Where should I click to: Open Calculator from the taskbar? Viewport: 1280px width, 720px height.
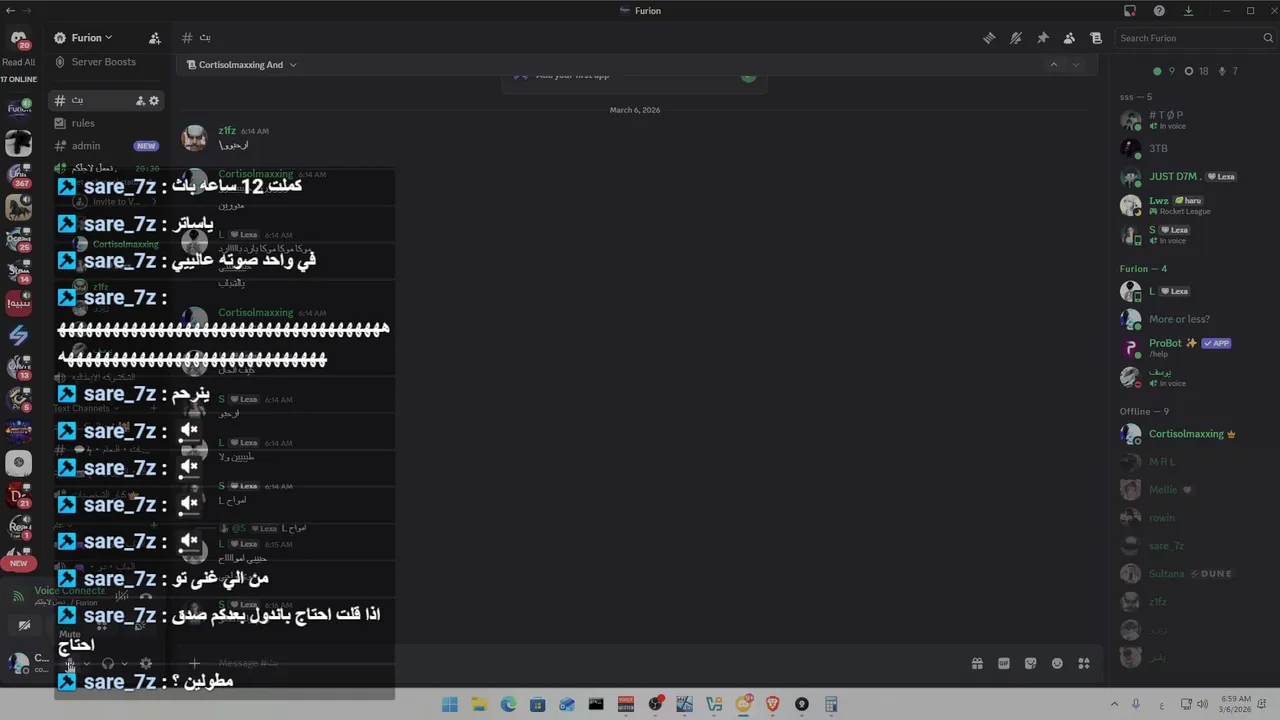(831, 704)
